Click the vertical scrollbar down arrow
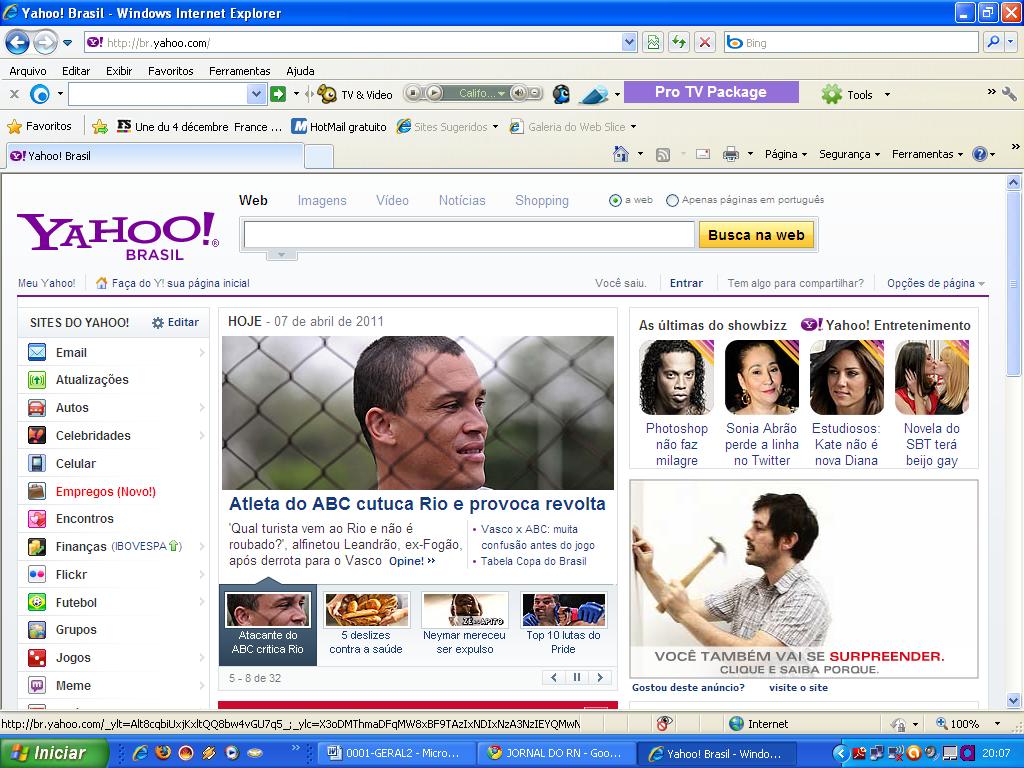 coord(1013,701)
